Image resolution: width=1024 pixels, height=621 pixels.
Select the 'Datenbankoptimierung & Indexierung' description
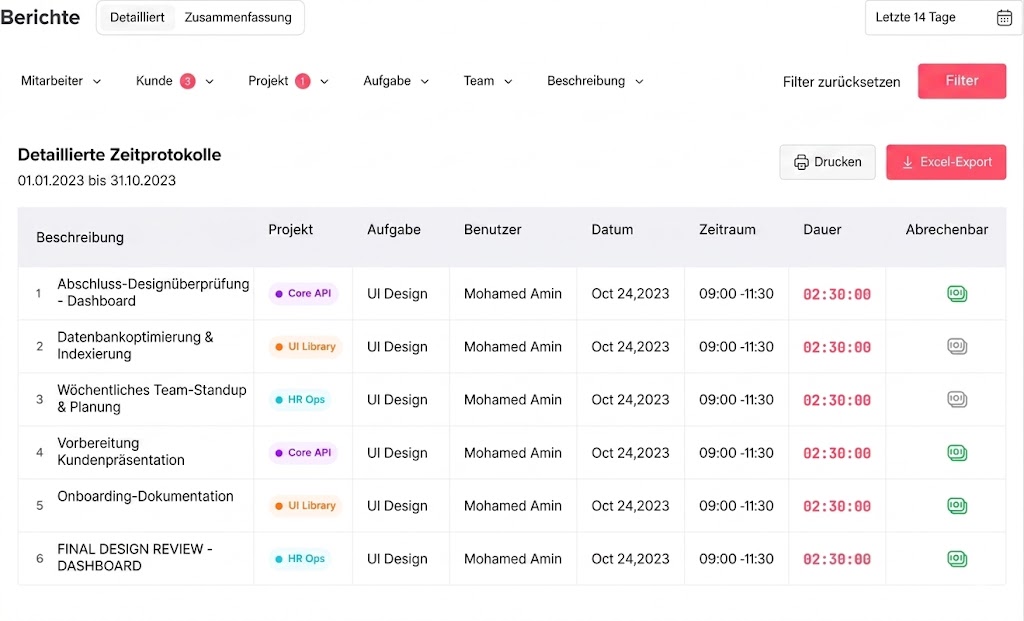tap(135, 345)
